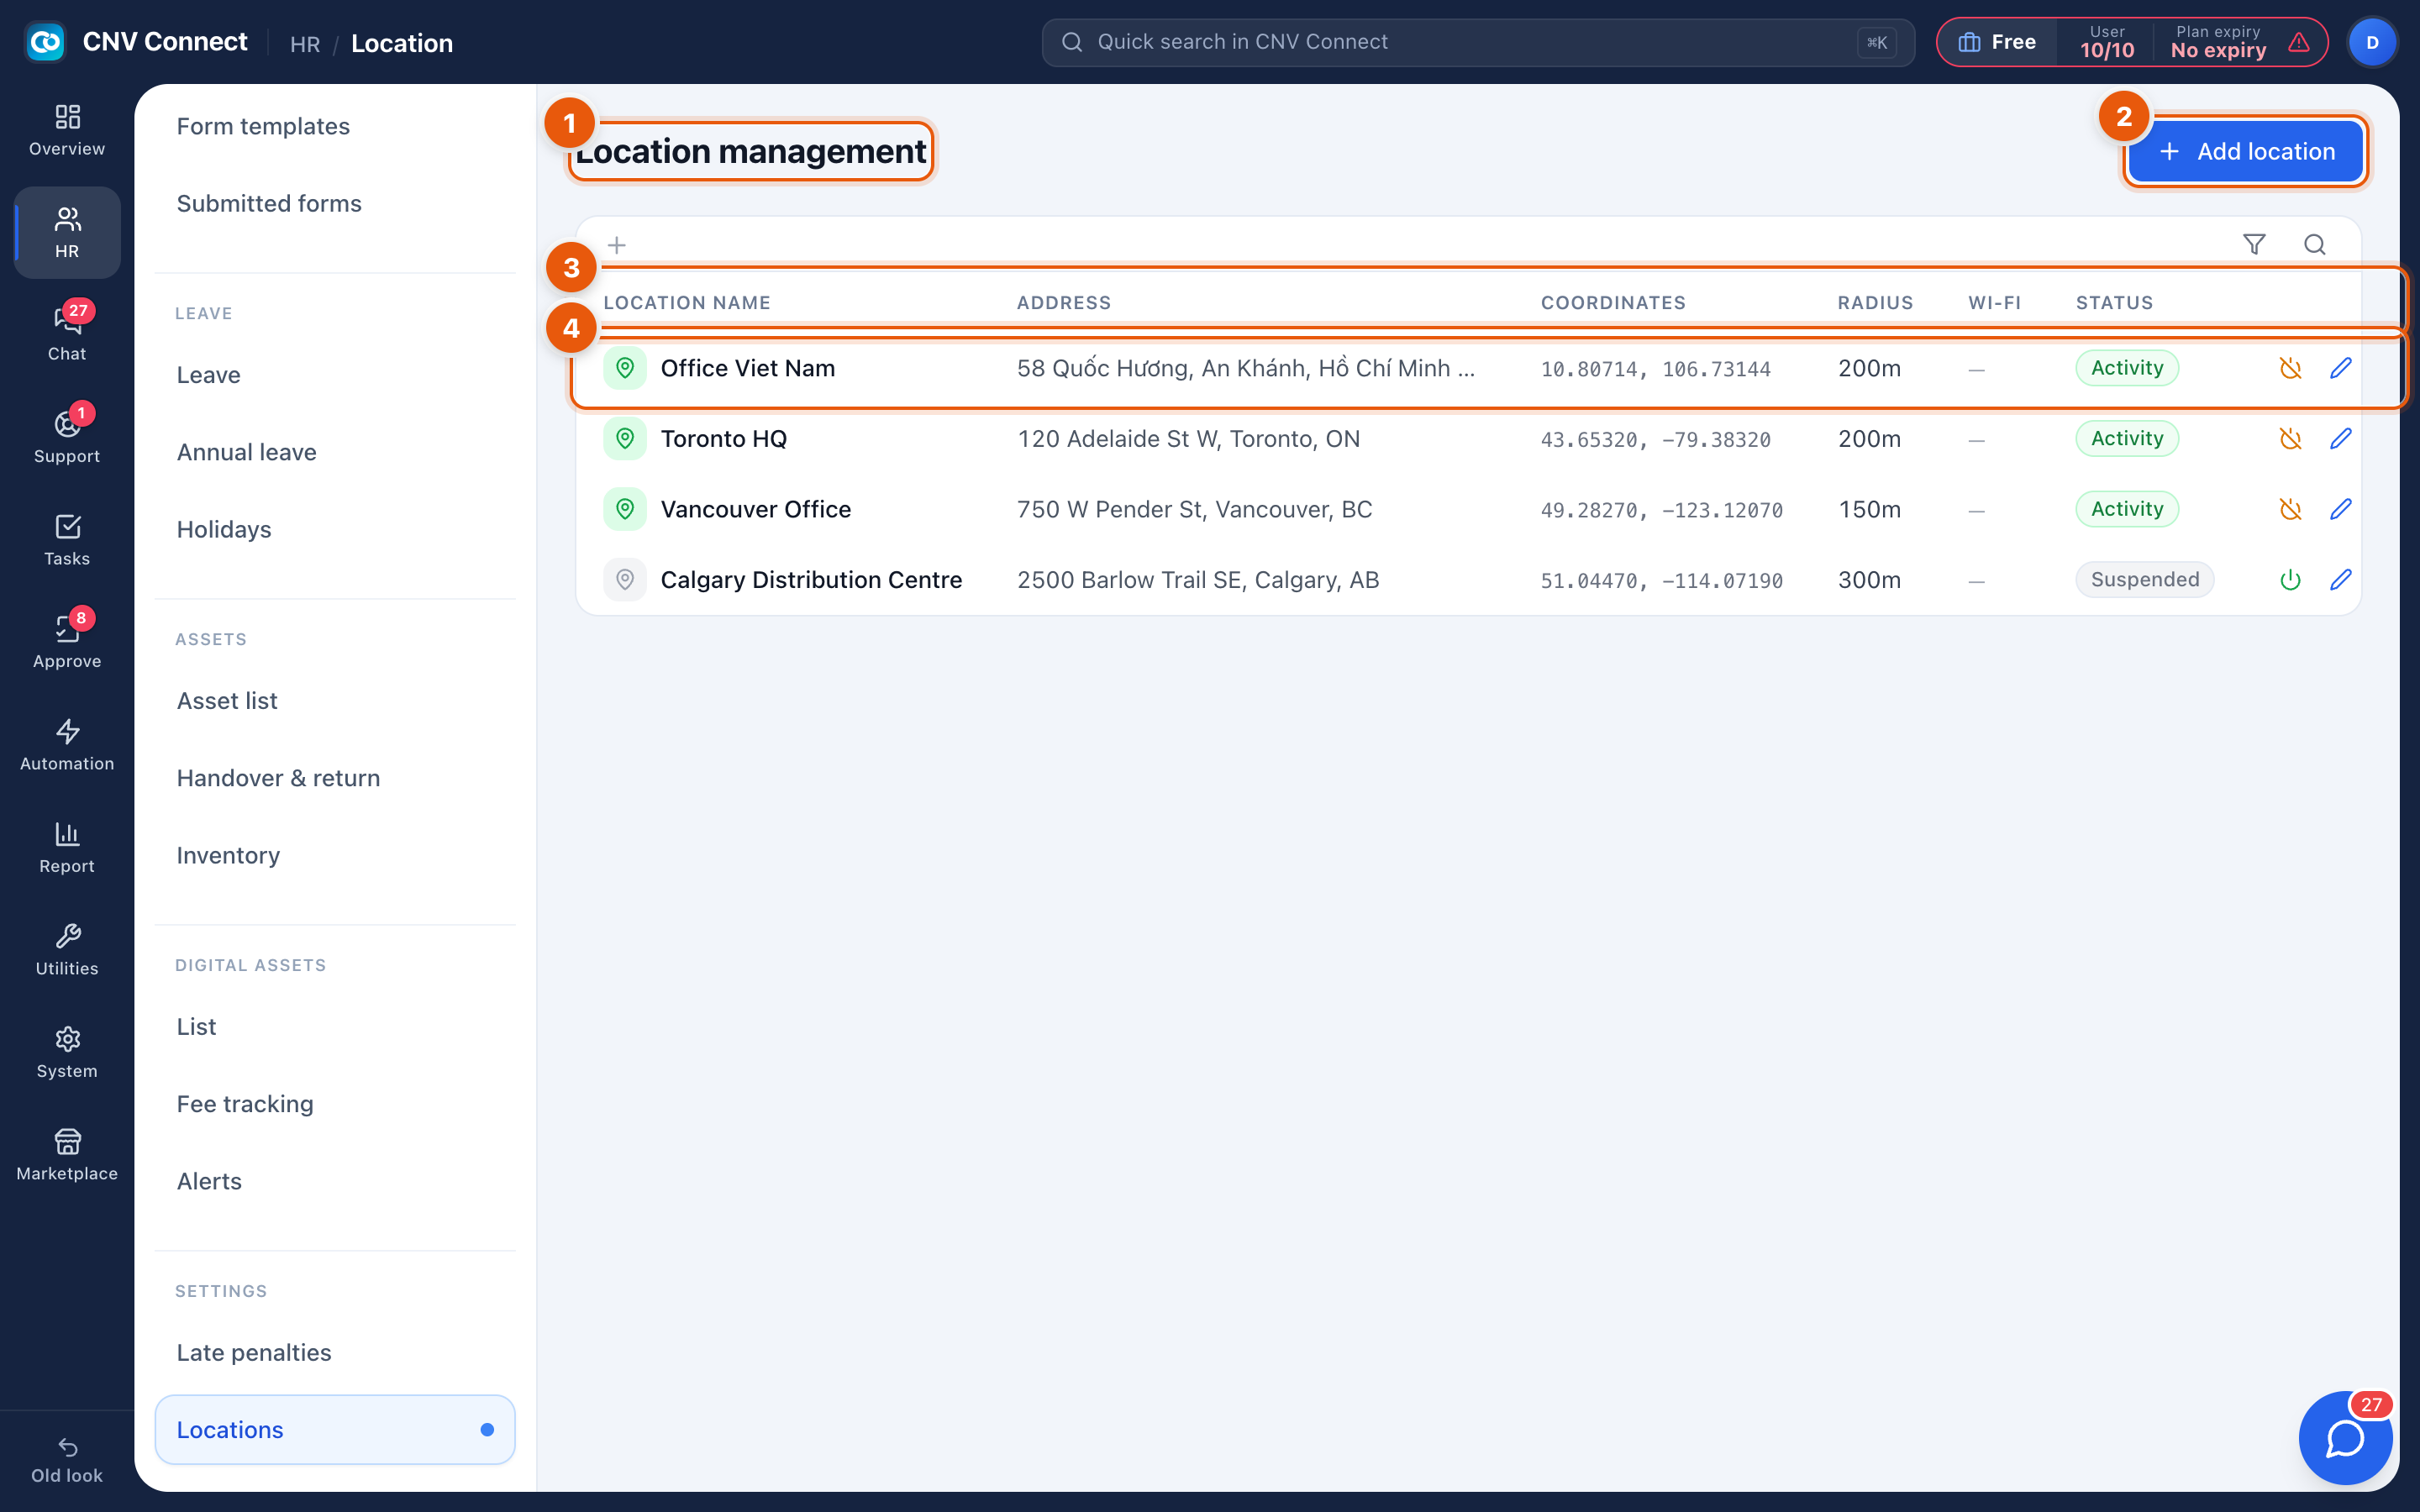Focus the Quick search in CNV Connect field
Viewport: 2420px width, 1512px height.
[1478, 42]
